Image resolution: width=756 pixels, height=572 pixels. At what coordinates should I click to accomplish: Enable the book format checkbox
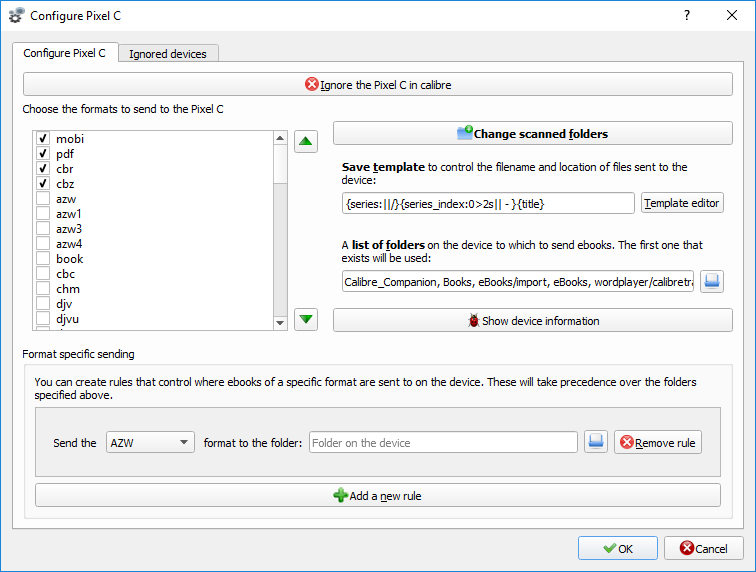click(43, 259)
